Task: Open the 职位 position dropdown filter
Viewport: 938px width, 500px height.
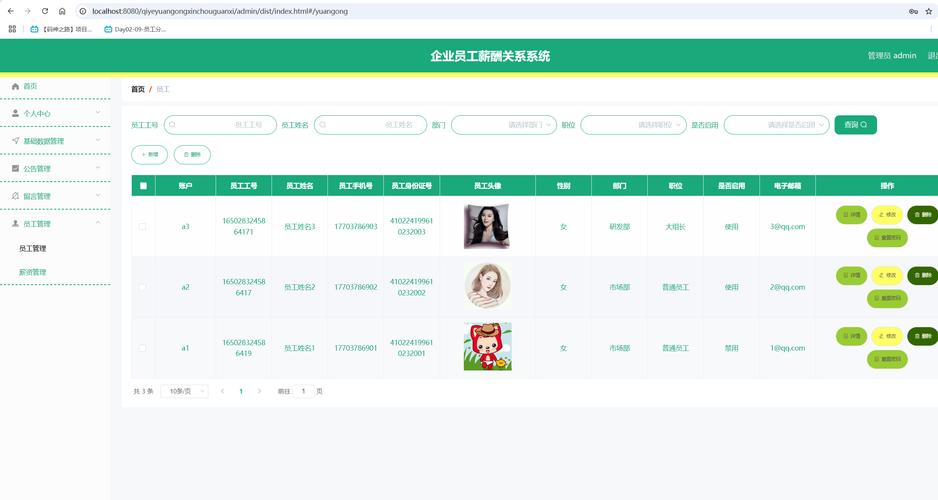Action: click(x=634, y=125)
